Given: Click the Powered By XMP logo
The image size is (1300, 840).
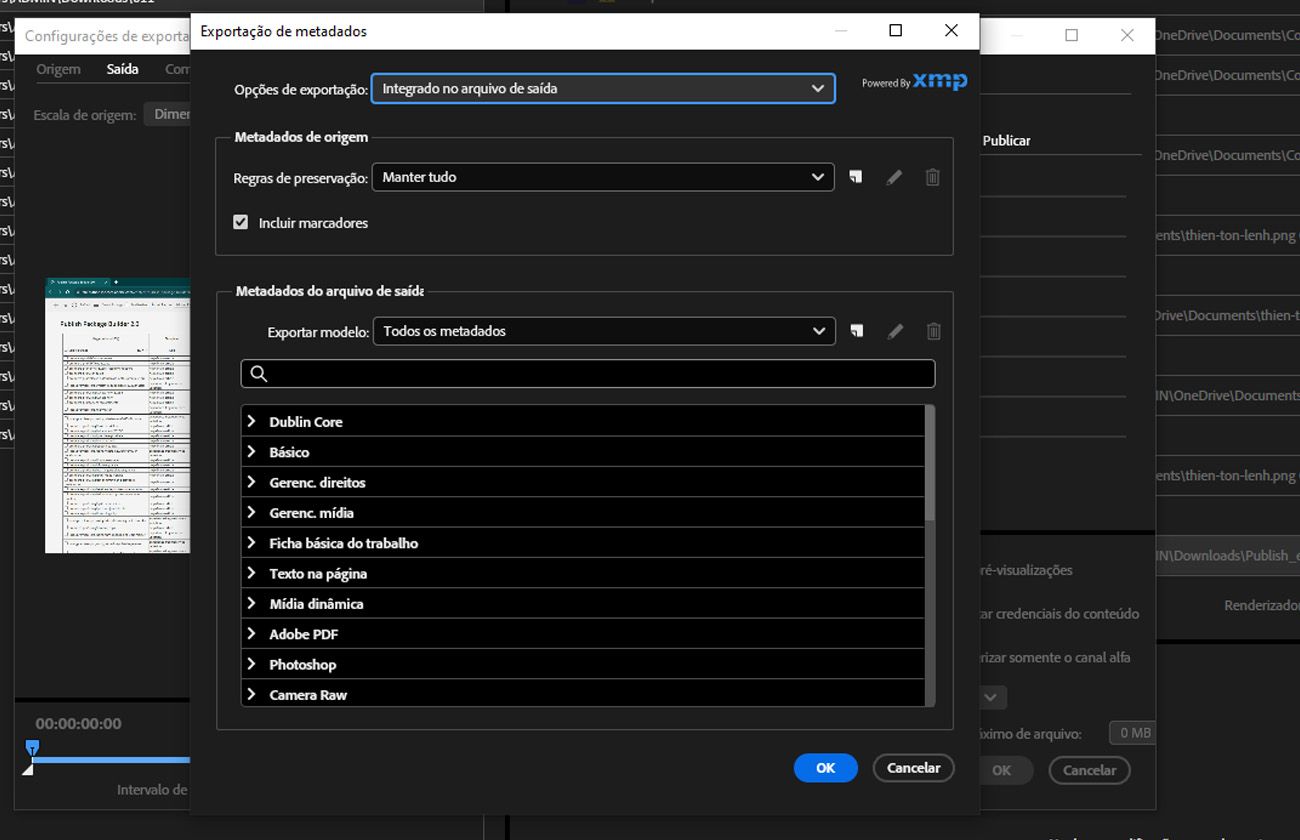Looking at the screenshot, I should pyautogui.click(x=914, y=82).
